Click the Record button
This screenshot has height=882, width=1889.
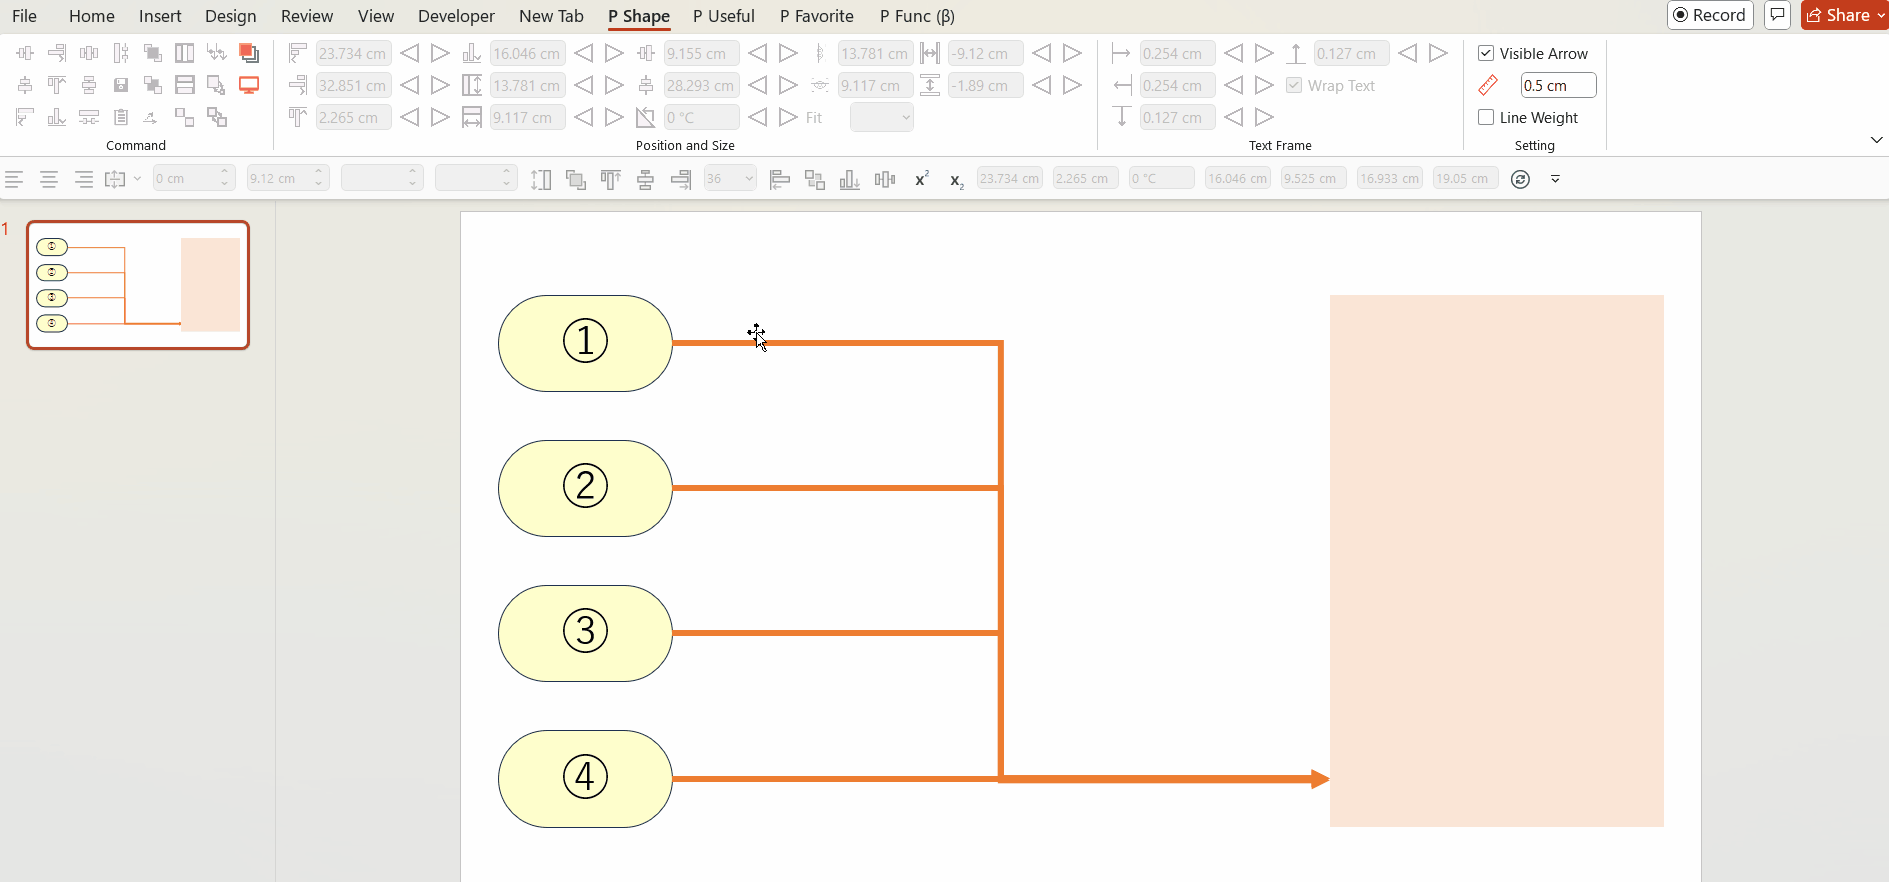pyautogui.click(x=1710, y=15)
